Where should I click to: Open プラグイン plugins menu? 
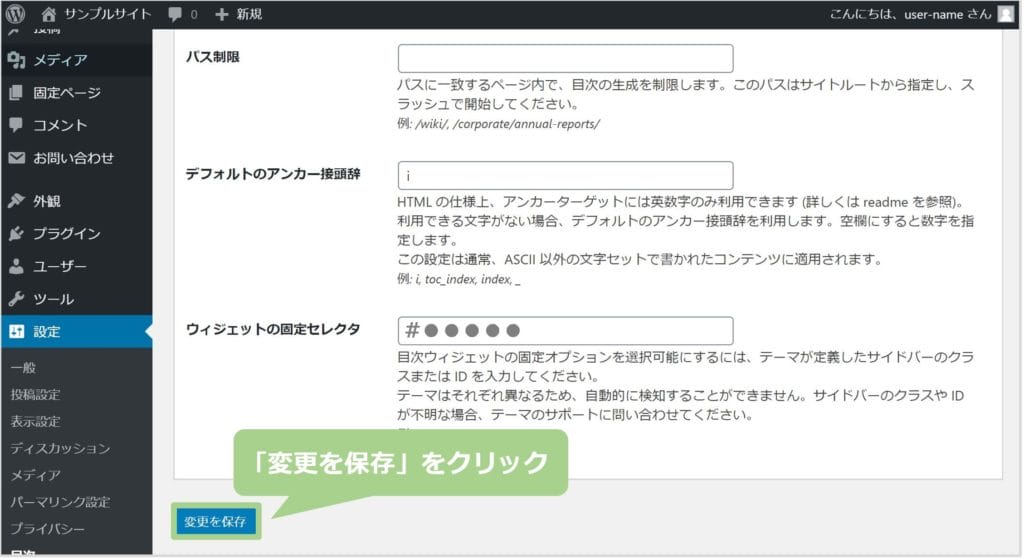point(66,234)
